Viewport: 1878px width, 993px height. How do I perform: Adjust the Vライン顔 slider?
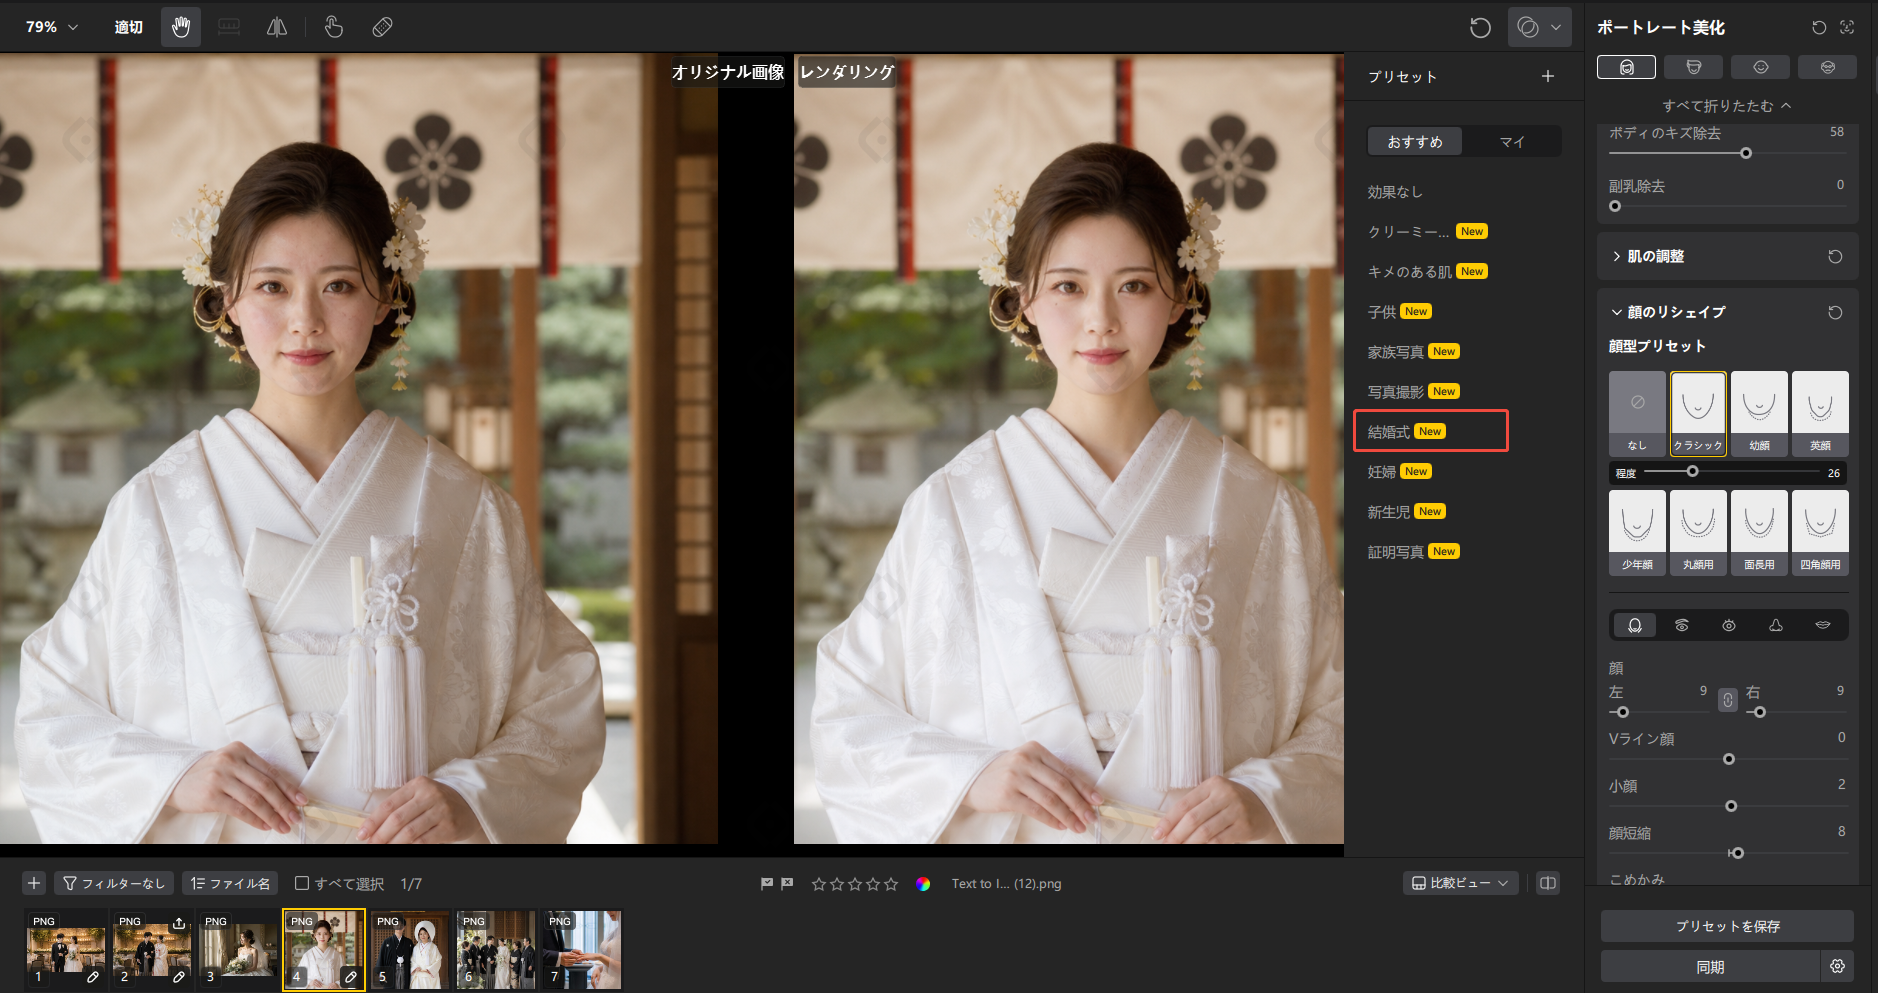pyautogui.click(x=1727, y=759)
